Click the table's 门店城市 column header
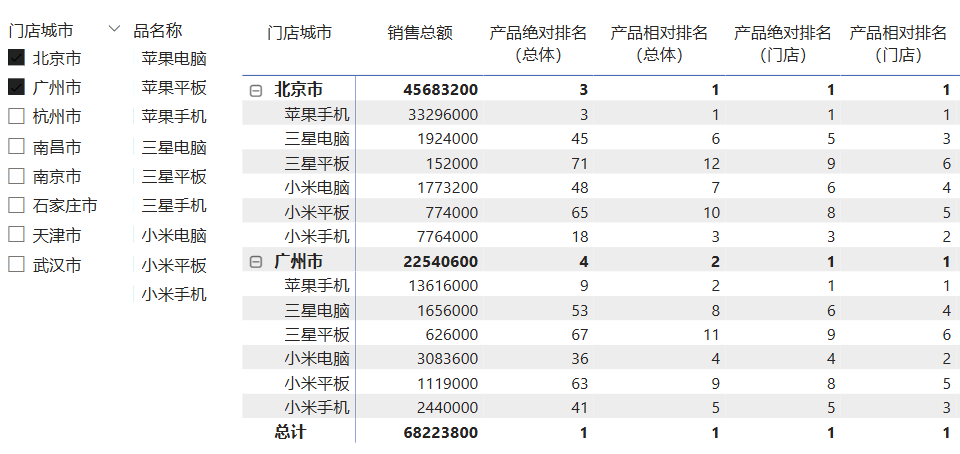960x454 pixels. (299, 32)
